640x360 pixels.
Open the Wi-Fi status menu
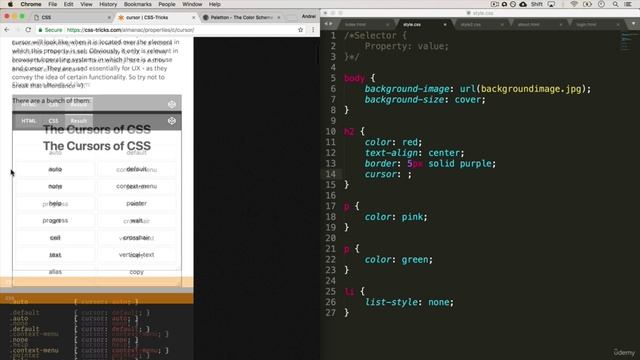click(x=574, y=4)
